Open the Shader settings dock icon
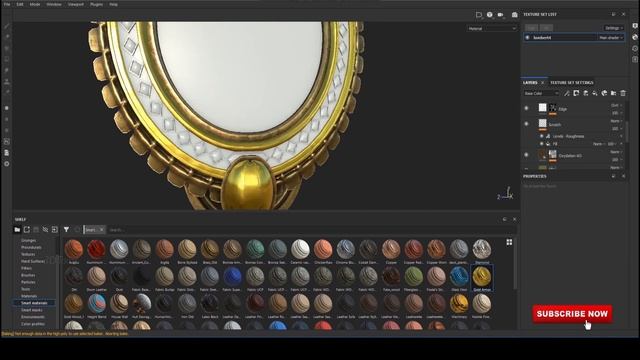 click(x=635, y=37)
